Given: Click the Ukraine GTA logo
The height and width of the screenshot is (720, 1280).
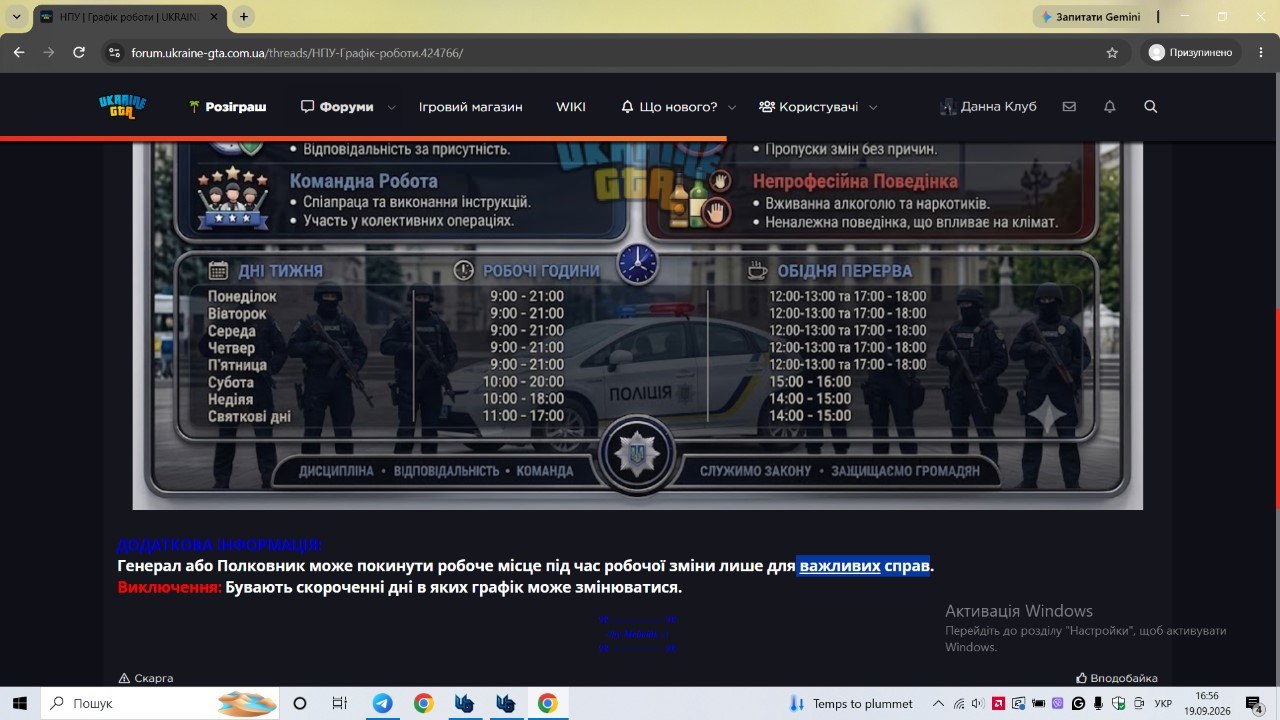Looking at the screenshot, I should point(123,106).
